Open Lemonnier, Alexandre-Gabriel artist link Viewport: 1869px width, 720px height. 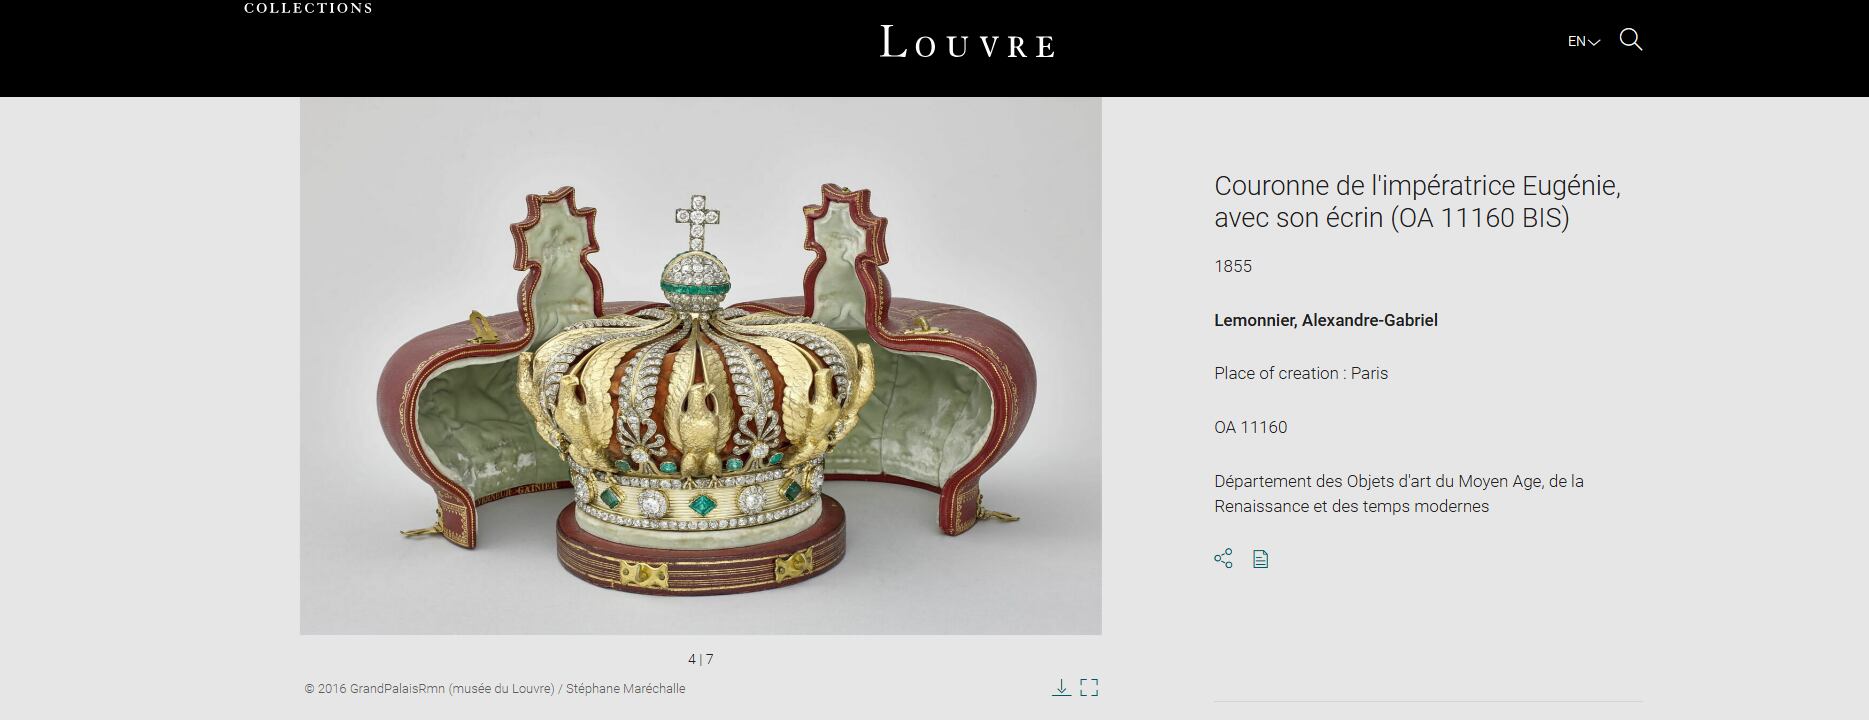(x=1326, y=320)
